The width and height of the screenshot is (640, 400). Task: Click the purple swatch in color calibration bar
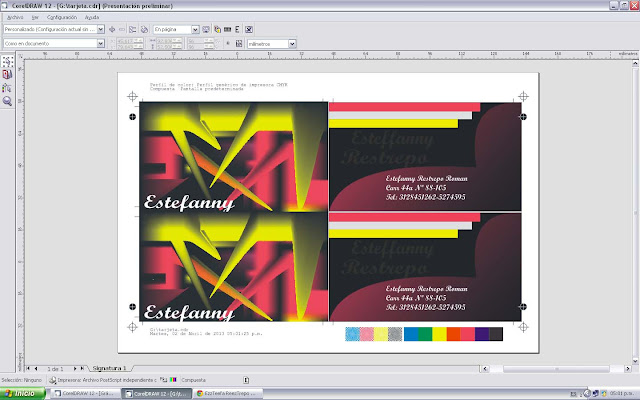pyautogui.click(x=482, y=334)
